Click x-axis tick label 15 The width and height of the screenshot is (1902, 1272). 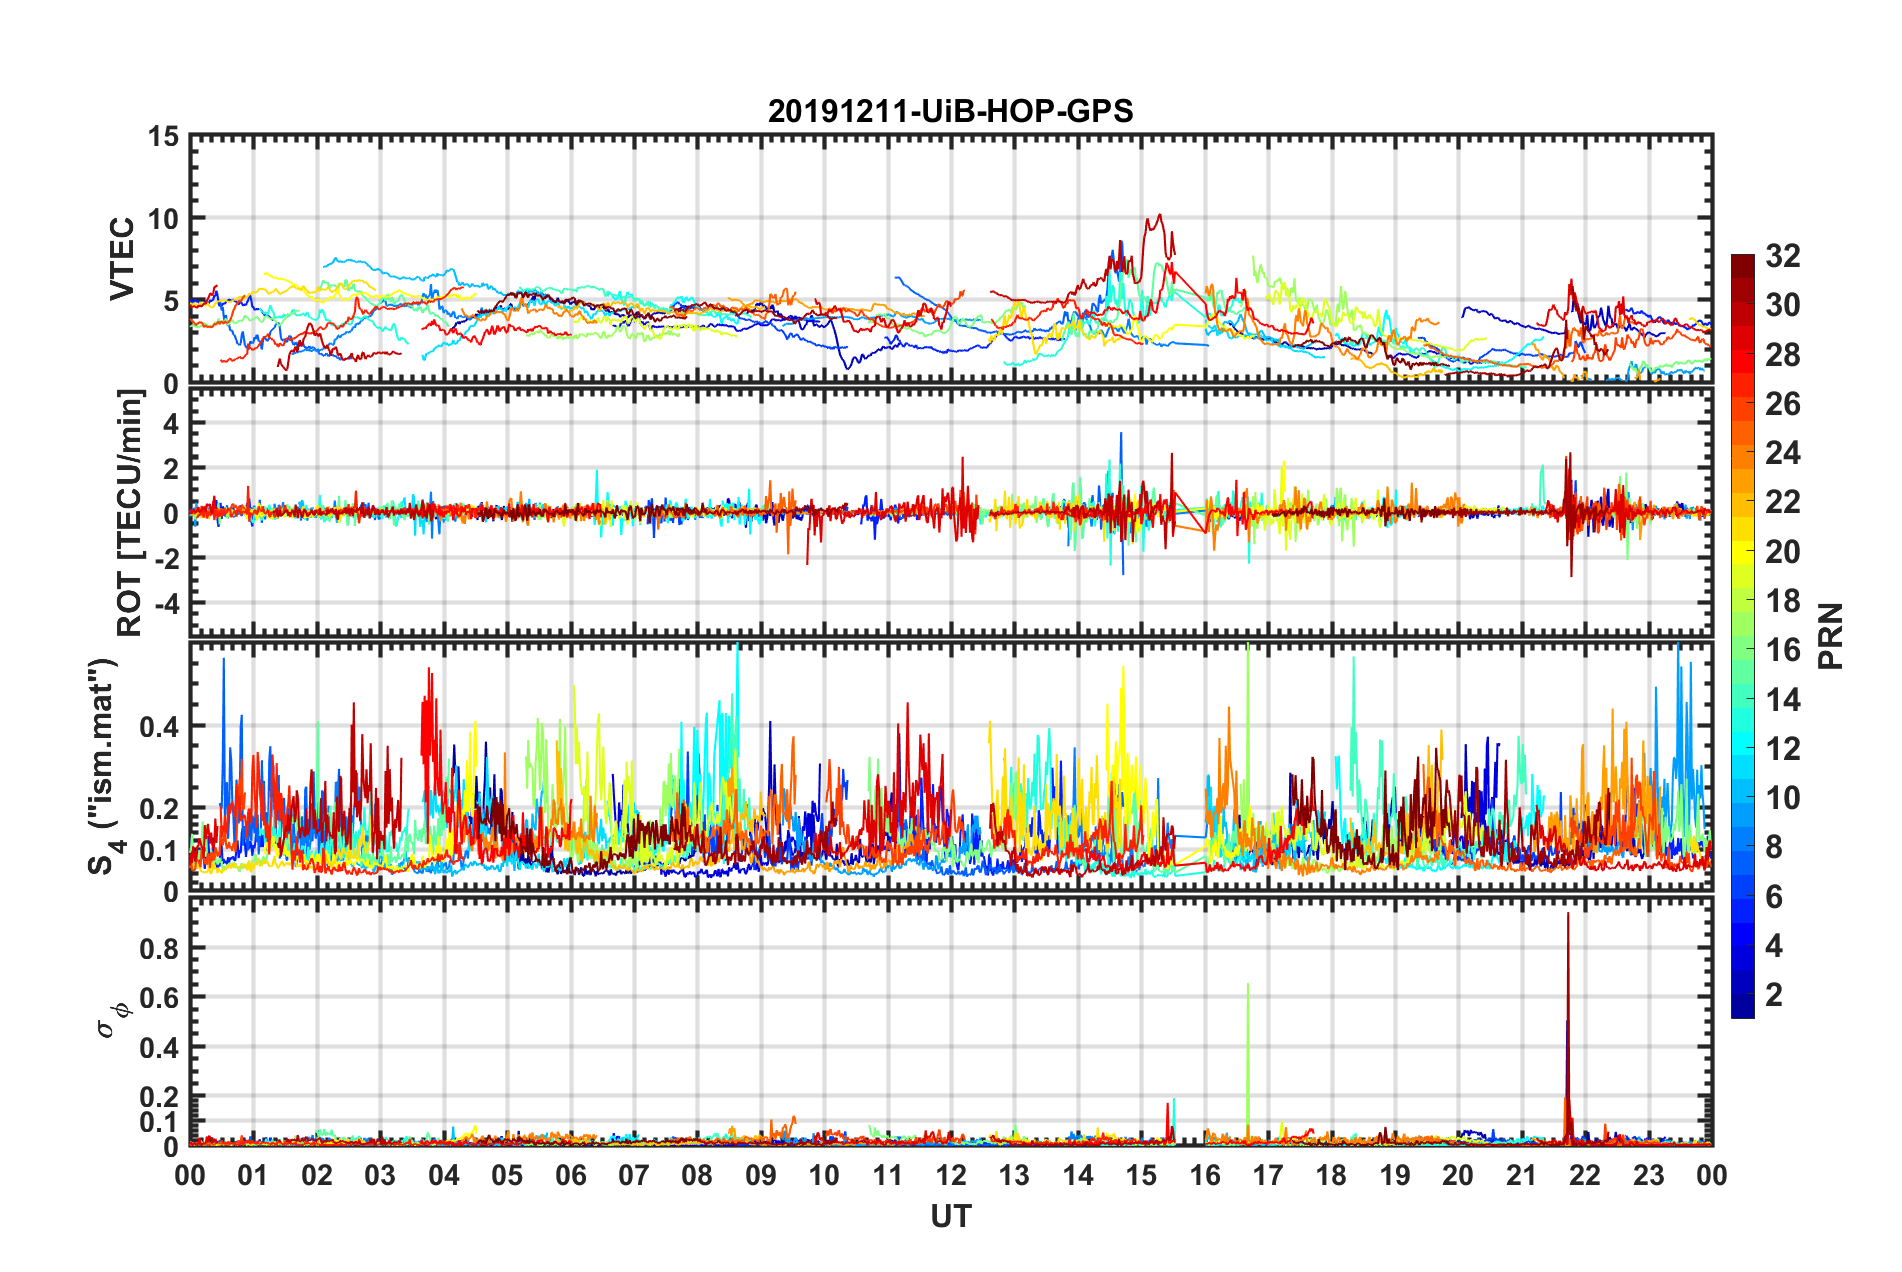pyautogui.click(x=1141, y=1175)
